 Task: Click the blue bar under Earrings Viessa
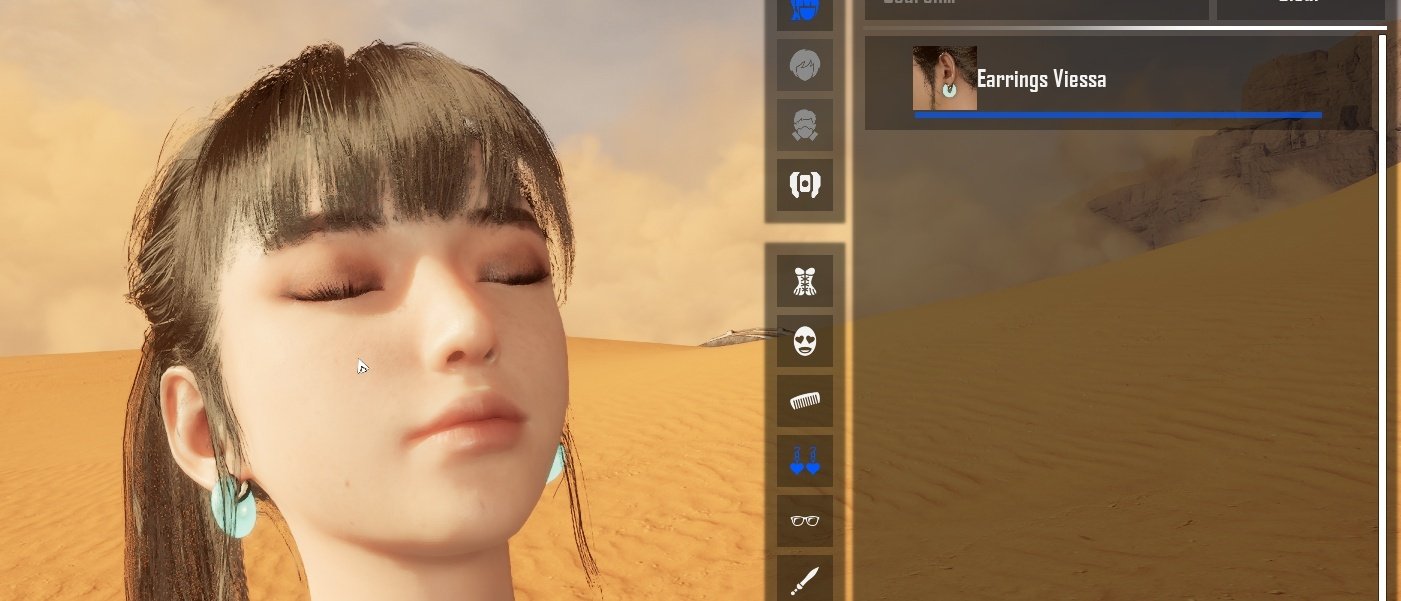(1117, 115)
